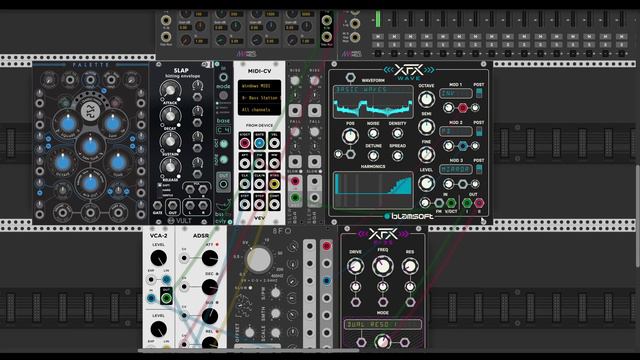Open MOD 2 selector display on XFX Wave
Screen dimensions: 640x360
point(456,131)
